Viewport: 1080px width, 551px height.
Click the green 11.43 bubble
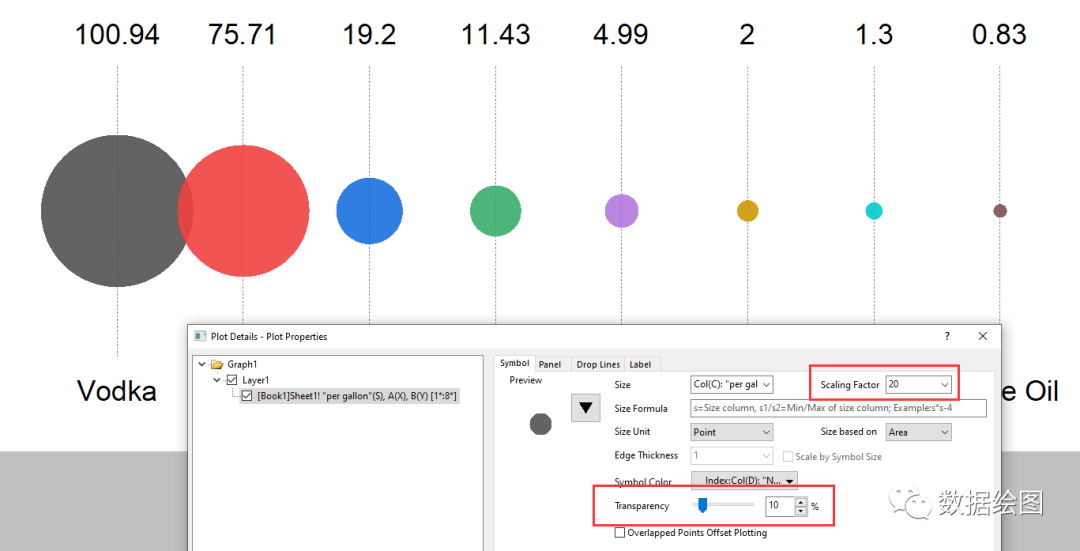pyautogui.click(x=495, y=211)
